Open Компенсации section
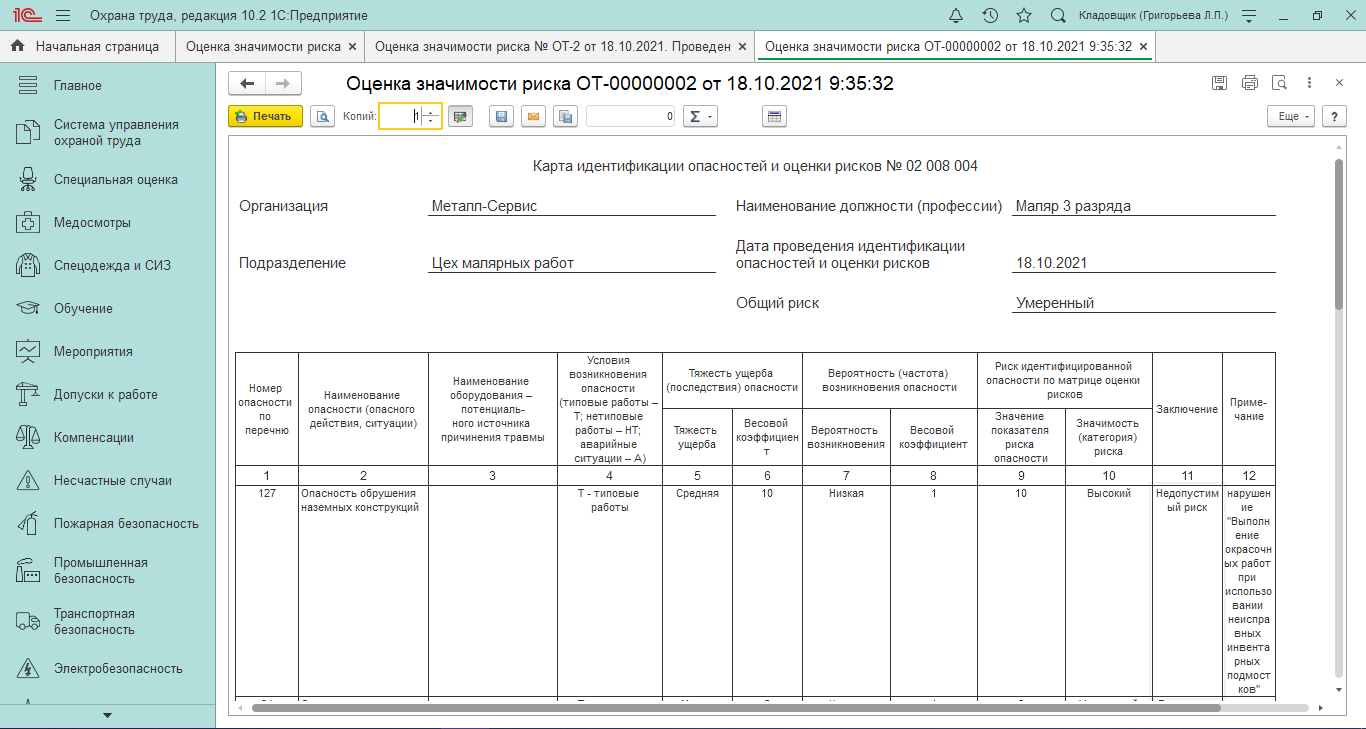 pyautogui.click(x=107, y=438)
